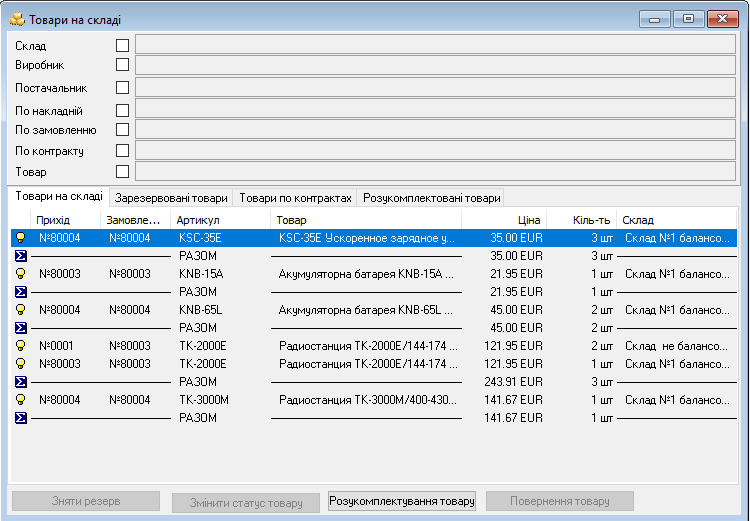Check the По контракту filter checkbox
Viewport: 750px width, 521px height.
(122, 151)
